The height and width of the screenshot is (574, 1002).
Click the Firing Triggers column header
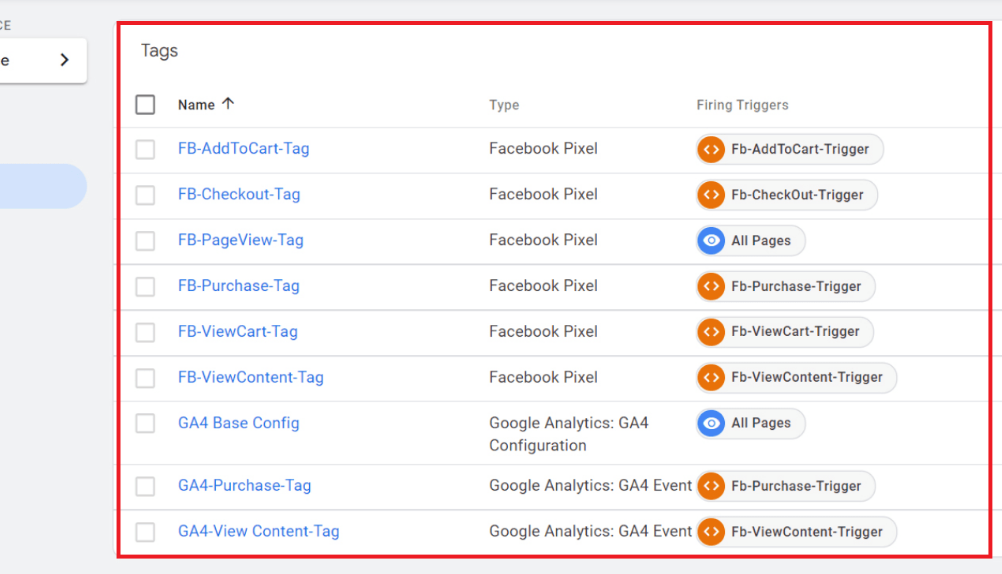coord(742,105)
